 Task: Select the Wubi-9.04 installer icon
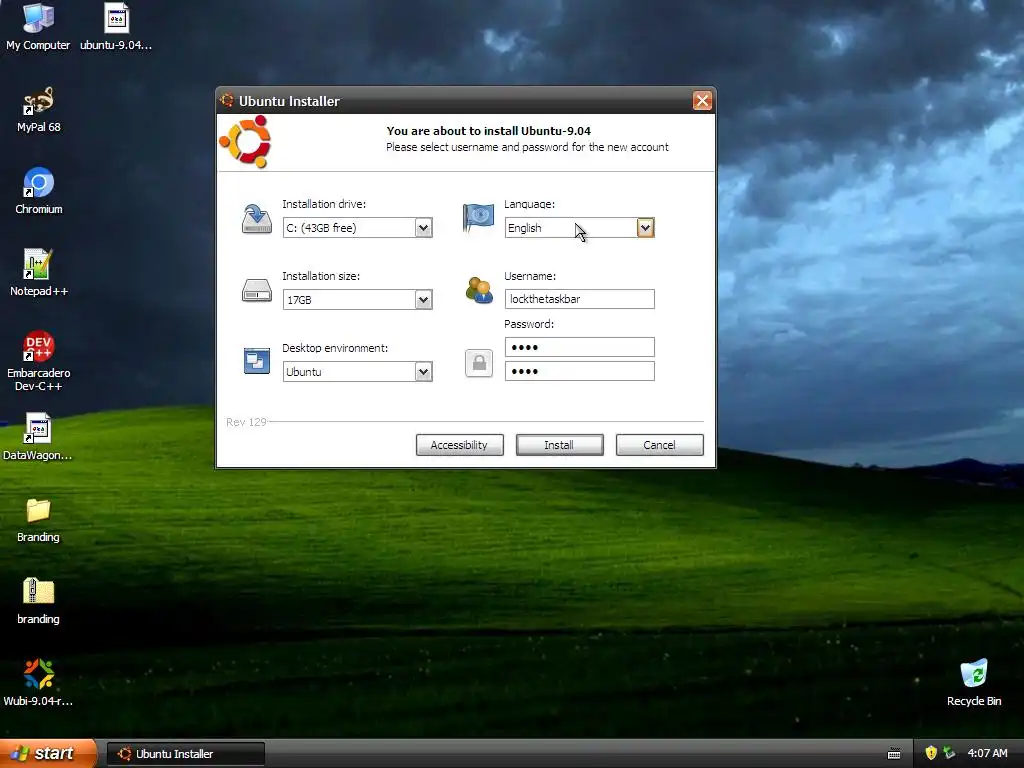tap(38, 674)
